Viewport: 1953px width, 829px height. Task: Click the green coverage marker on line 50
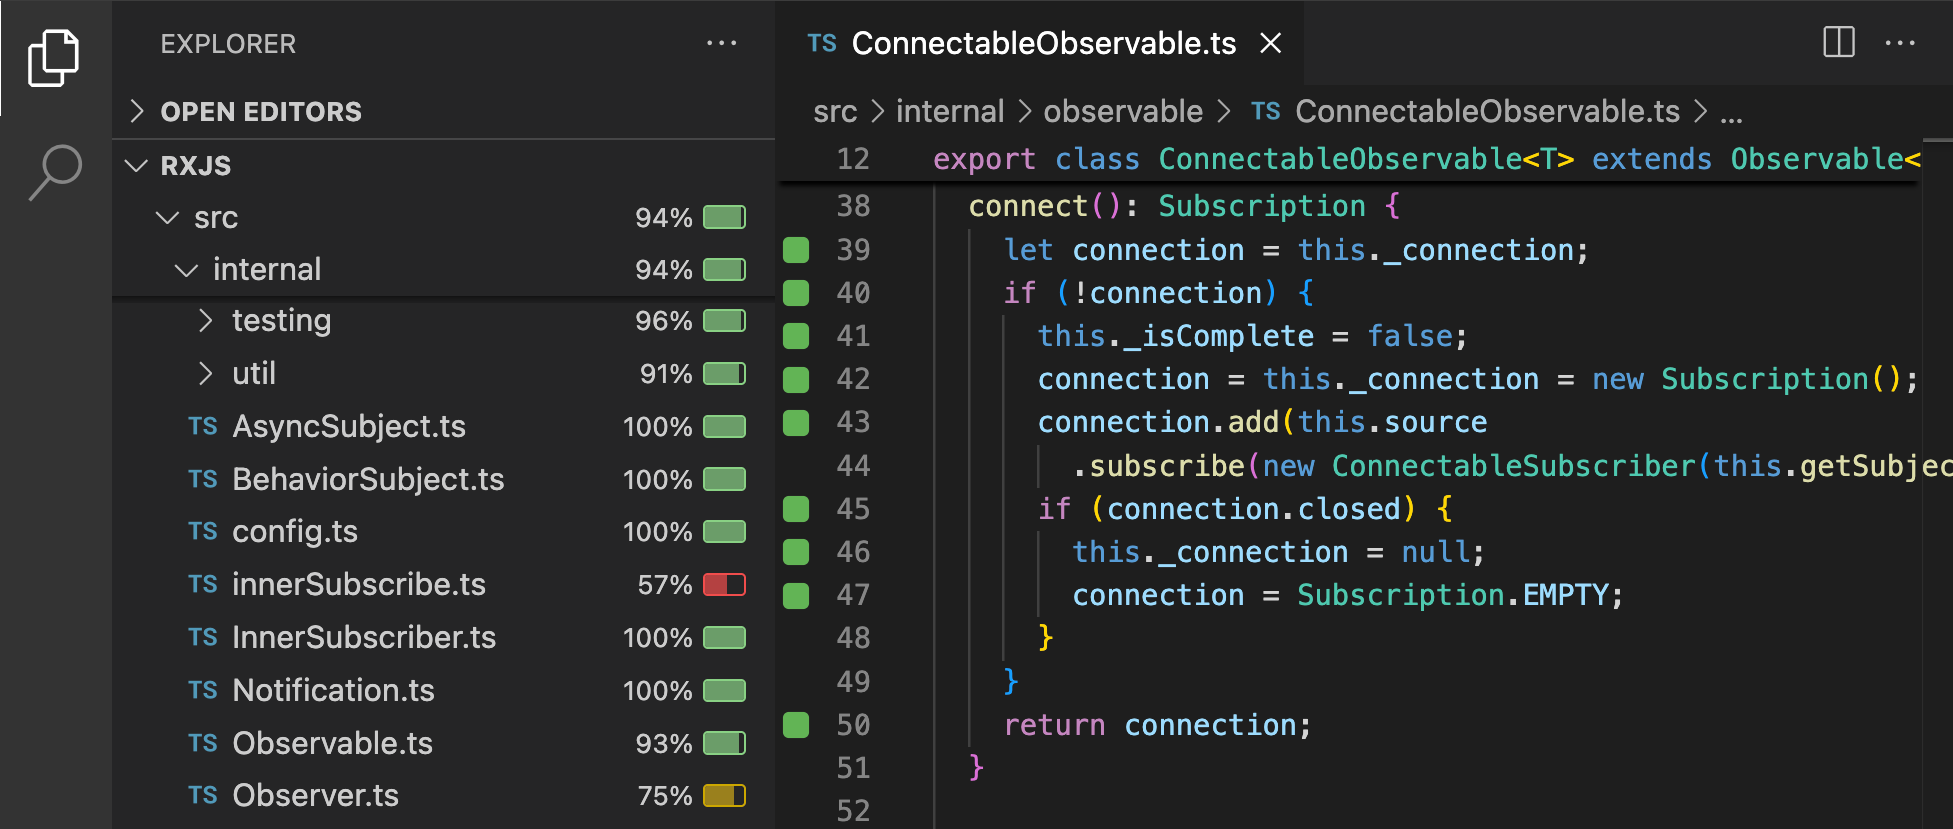796,725
